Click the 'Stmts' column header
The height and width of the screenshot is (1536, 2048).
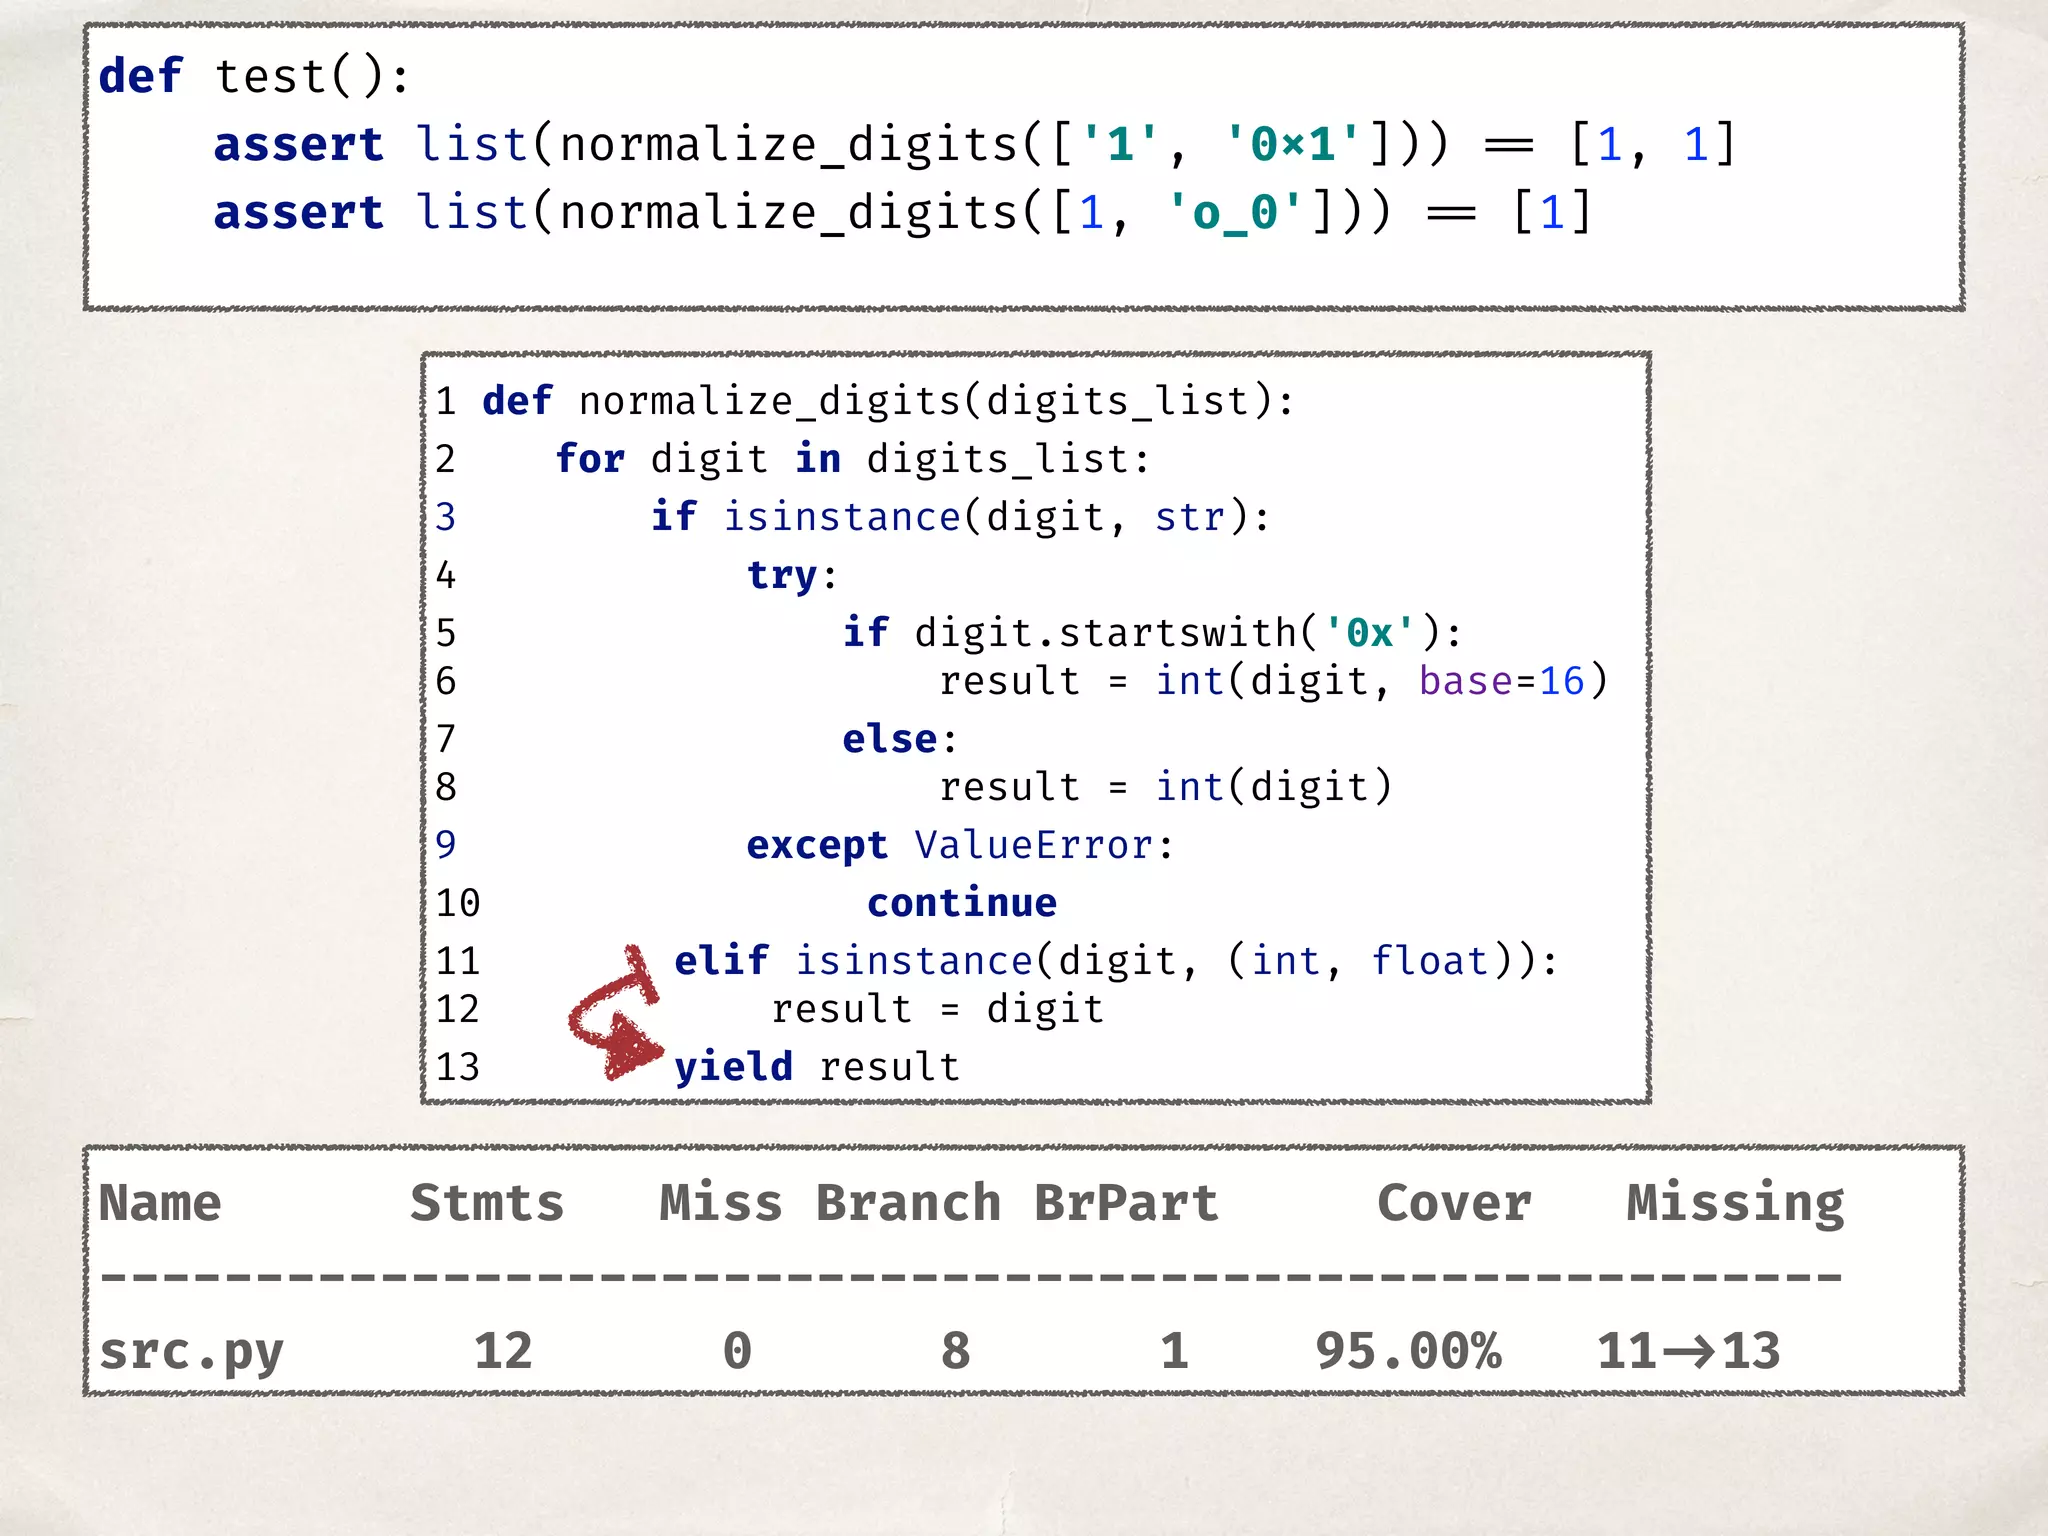click(x=487, y=1203)
